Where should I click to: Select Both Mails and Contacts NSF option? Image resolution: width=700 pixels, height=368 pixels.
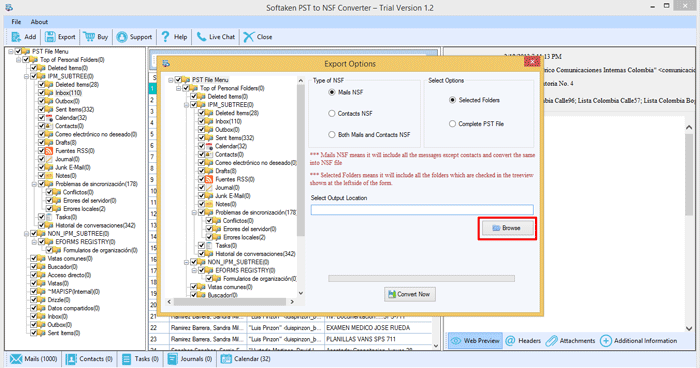click(332, 134)
